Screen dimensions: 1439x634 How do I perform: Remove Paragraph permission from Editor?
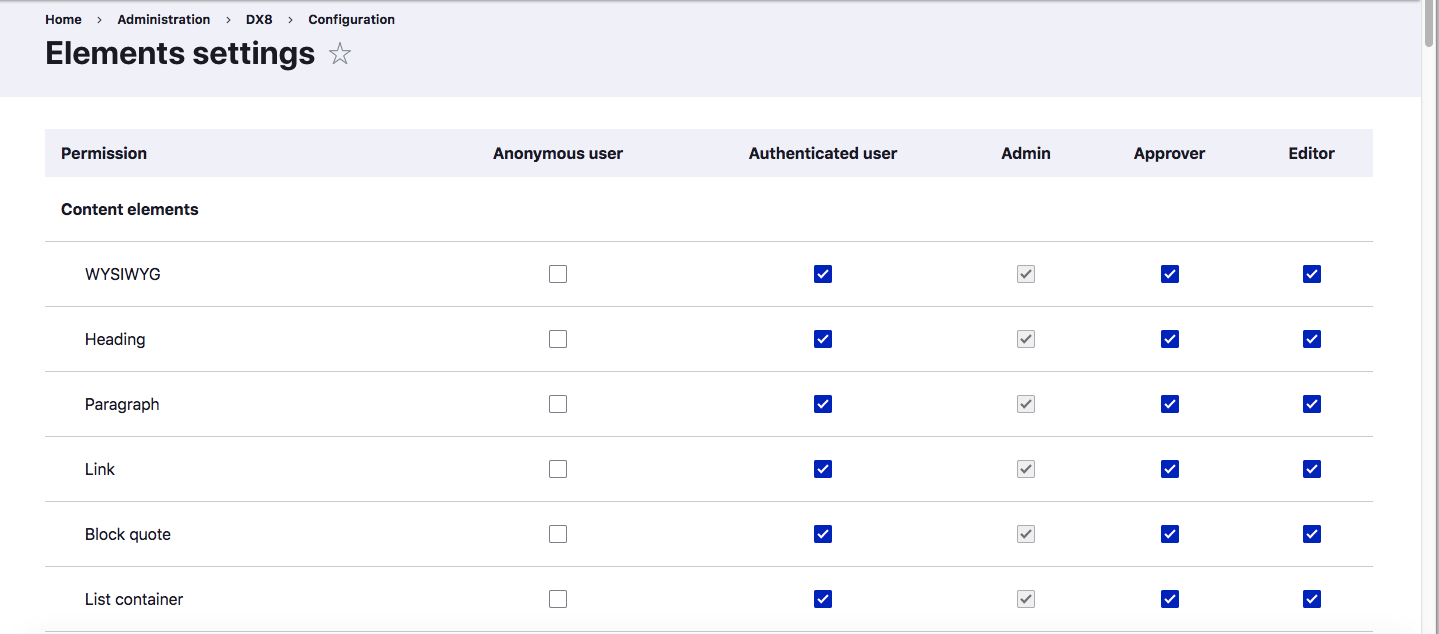pyautogui.click(x=1312, y=404)
